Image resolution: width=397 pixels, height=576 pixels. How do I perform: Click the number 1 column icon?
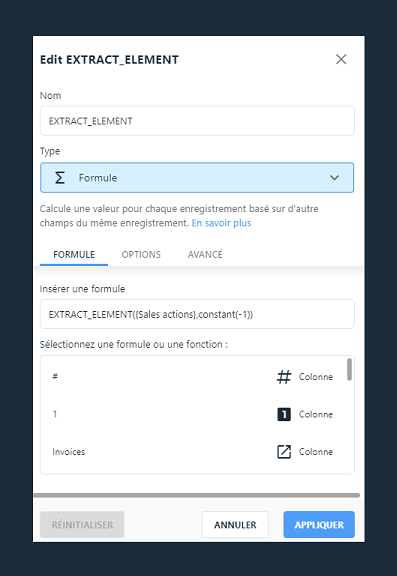point(284,414)
